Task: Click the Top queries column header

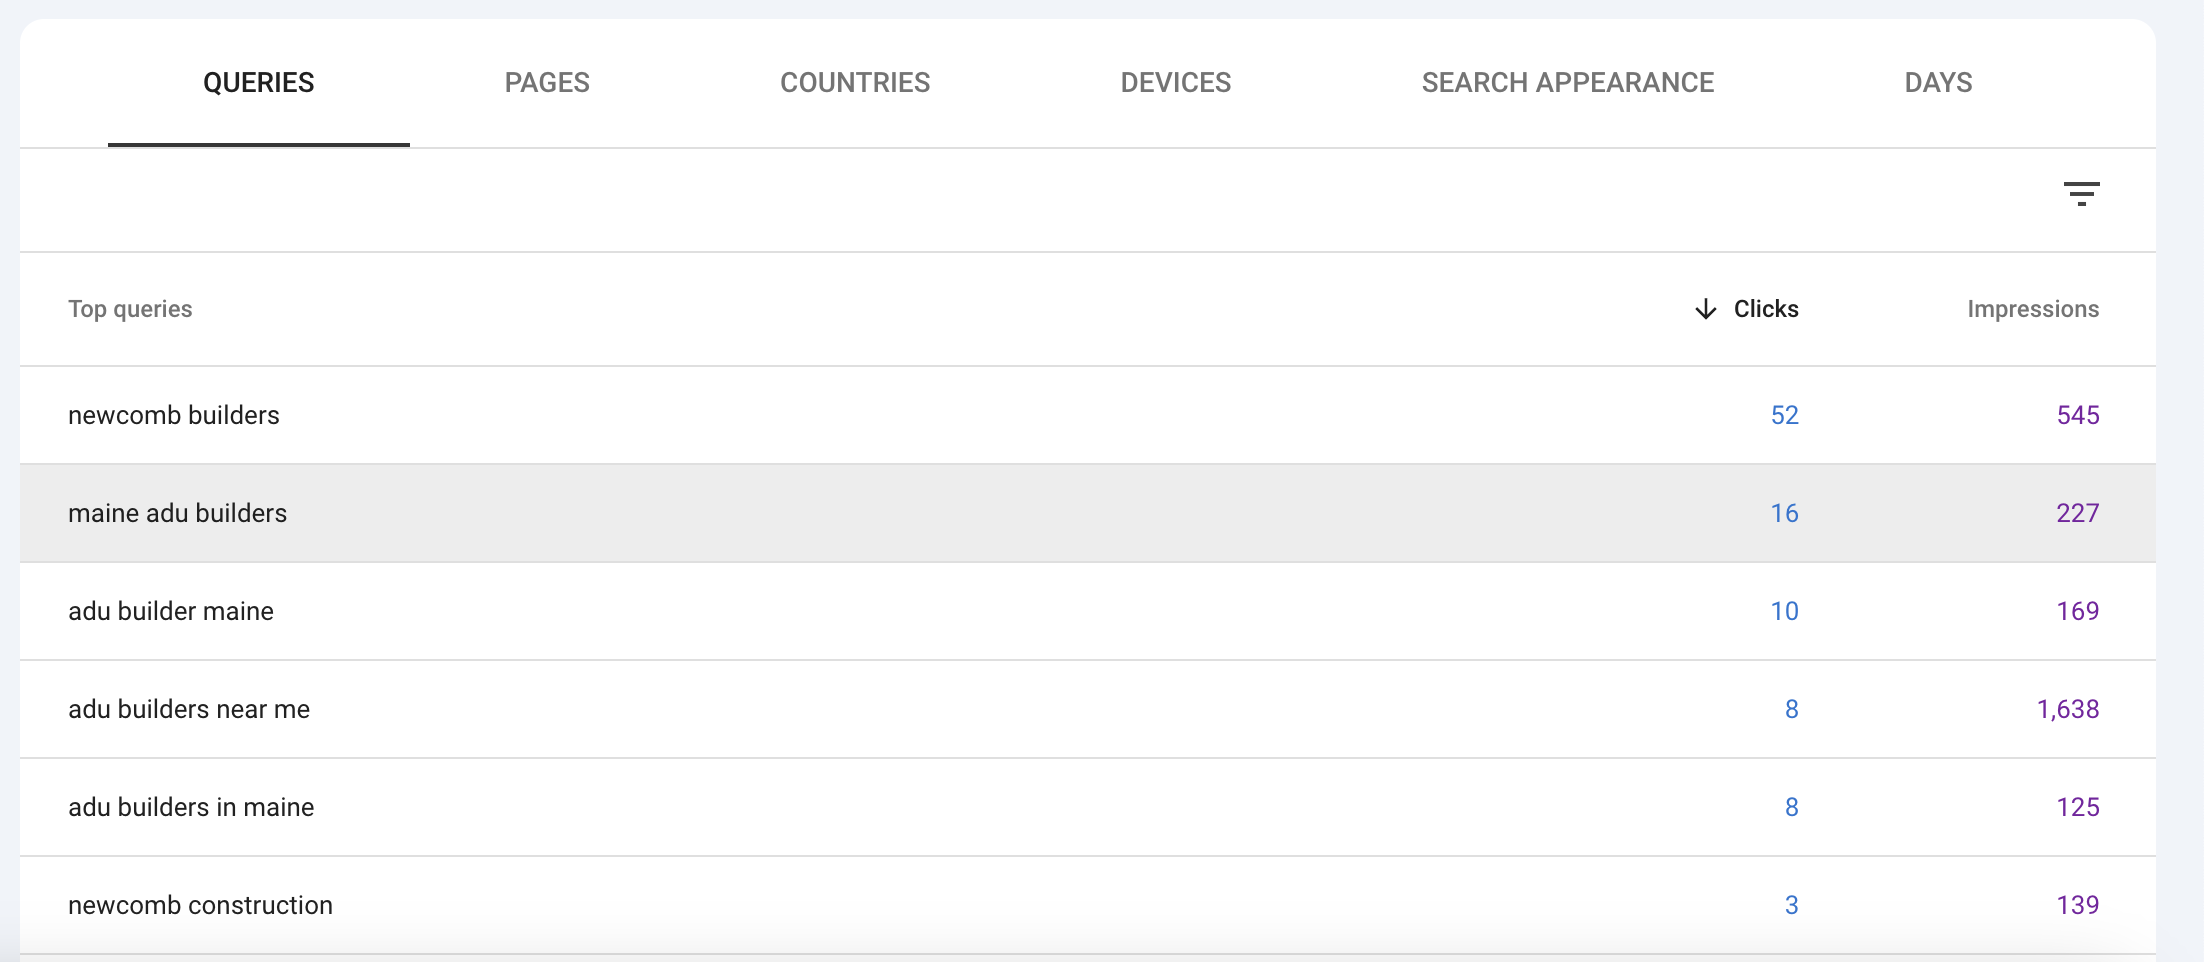Action: point(131,309)
